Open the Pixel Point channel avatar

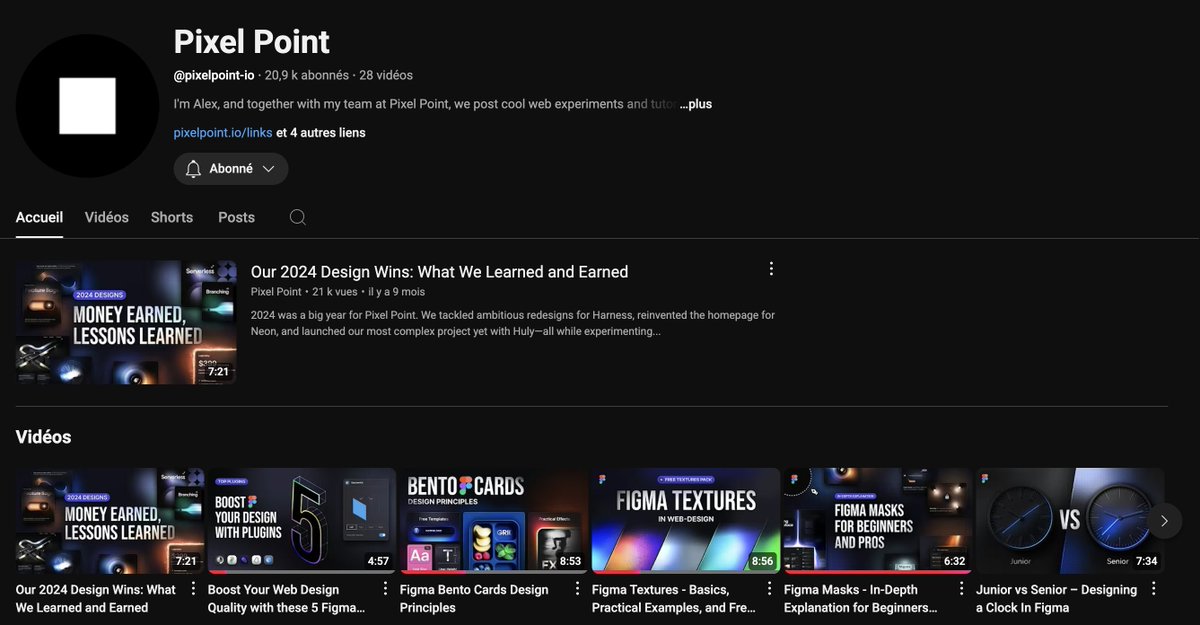point(88,106)
